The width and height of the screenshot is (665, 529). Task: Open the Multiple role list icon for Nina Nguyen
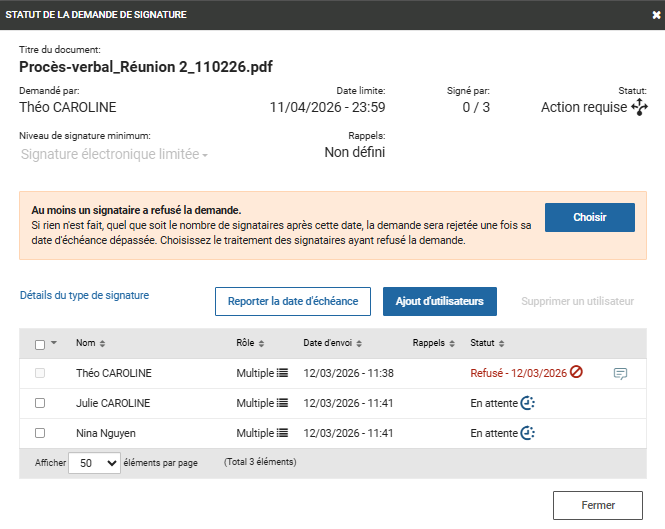282,433
